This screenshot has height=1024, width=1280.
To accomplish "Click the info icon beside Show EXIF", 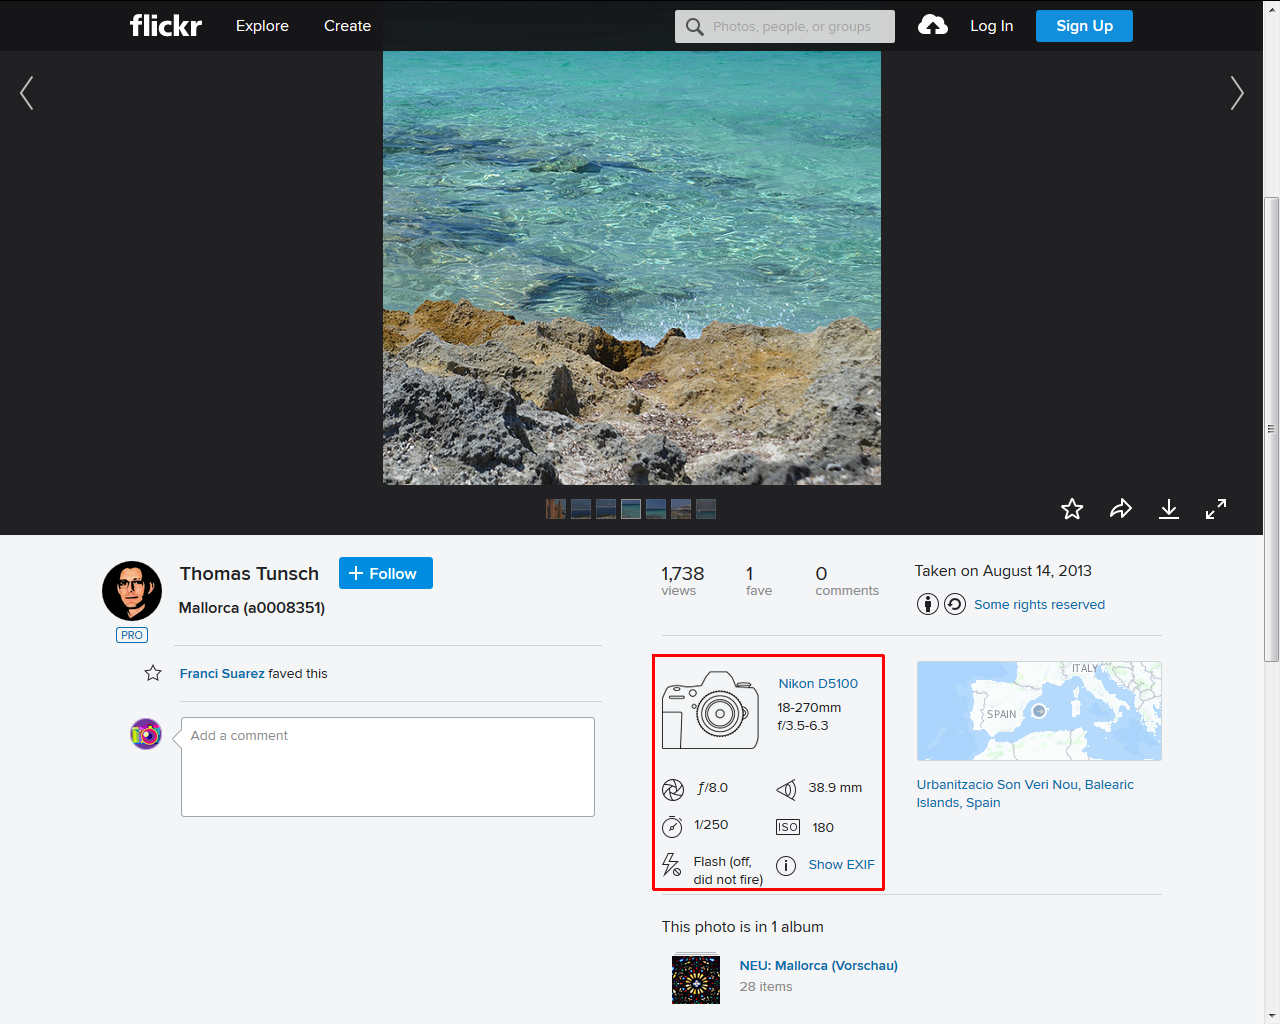I will [x=787, y=865].
